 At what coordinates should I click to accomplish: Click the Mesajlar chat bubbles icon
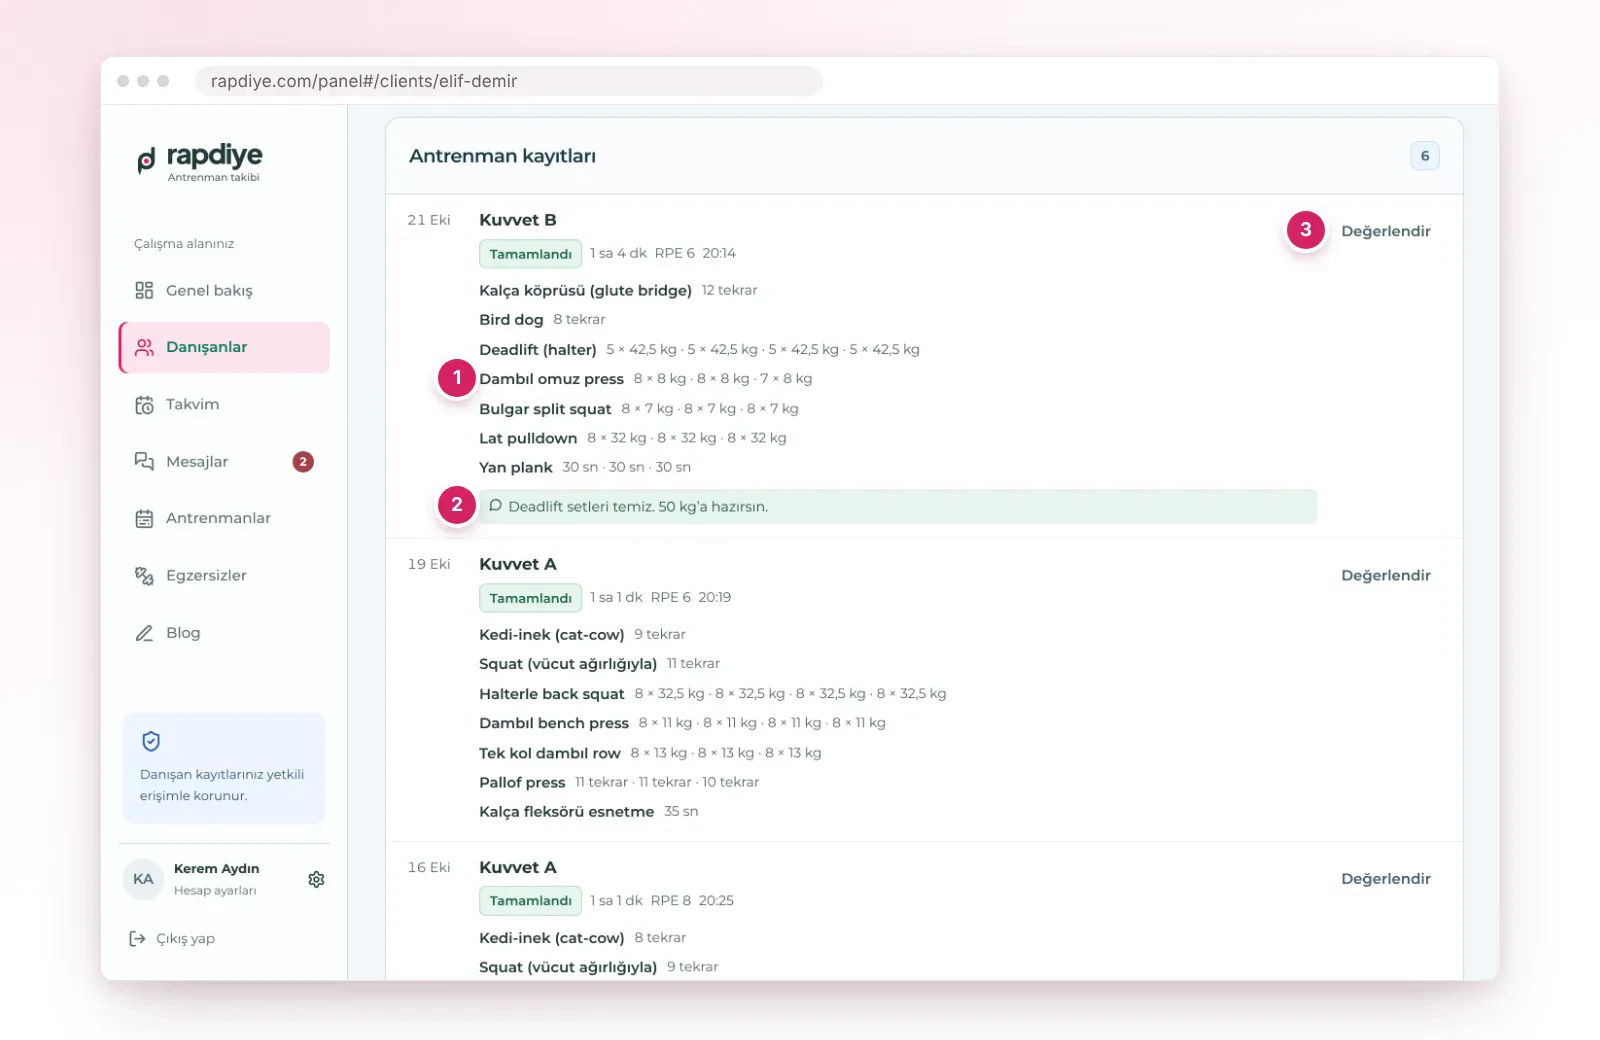tap(144, 461)
